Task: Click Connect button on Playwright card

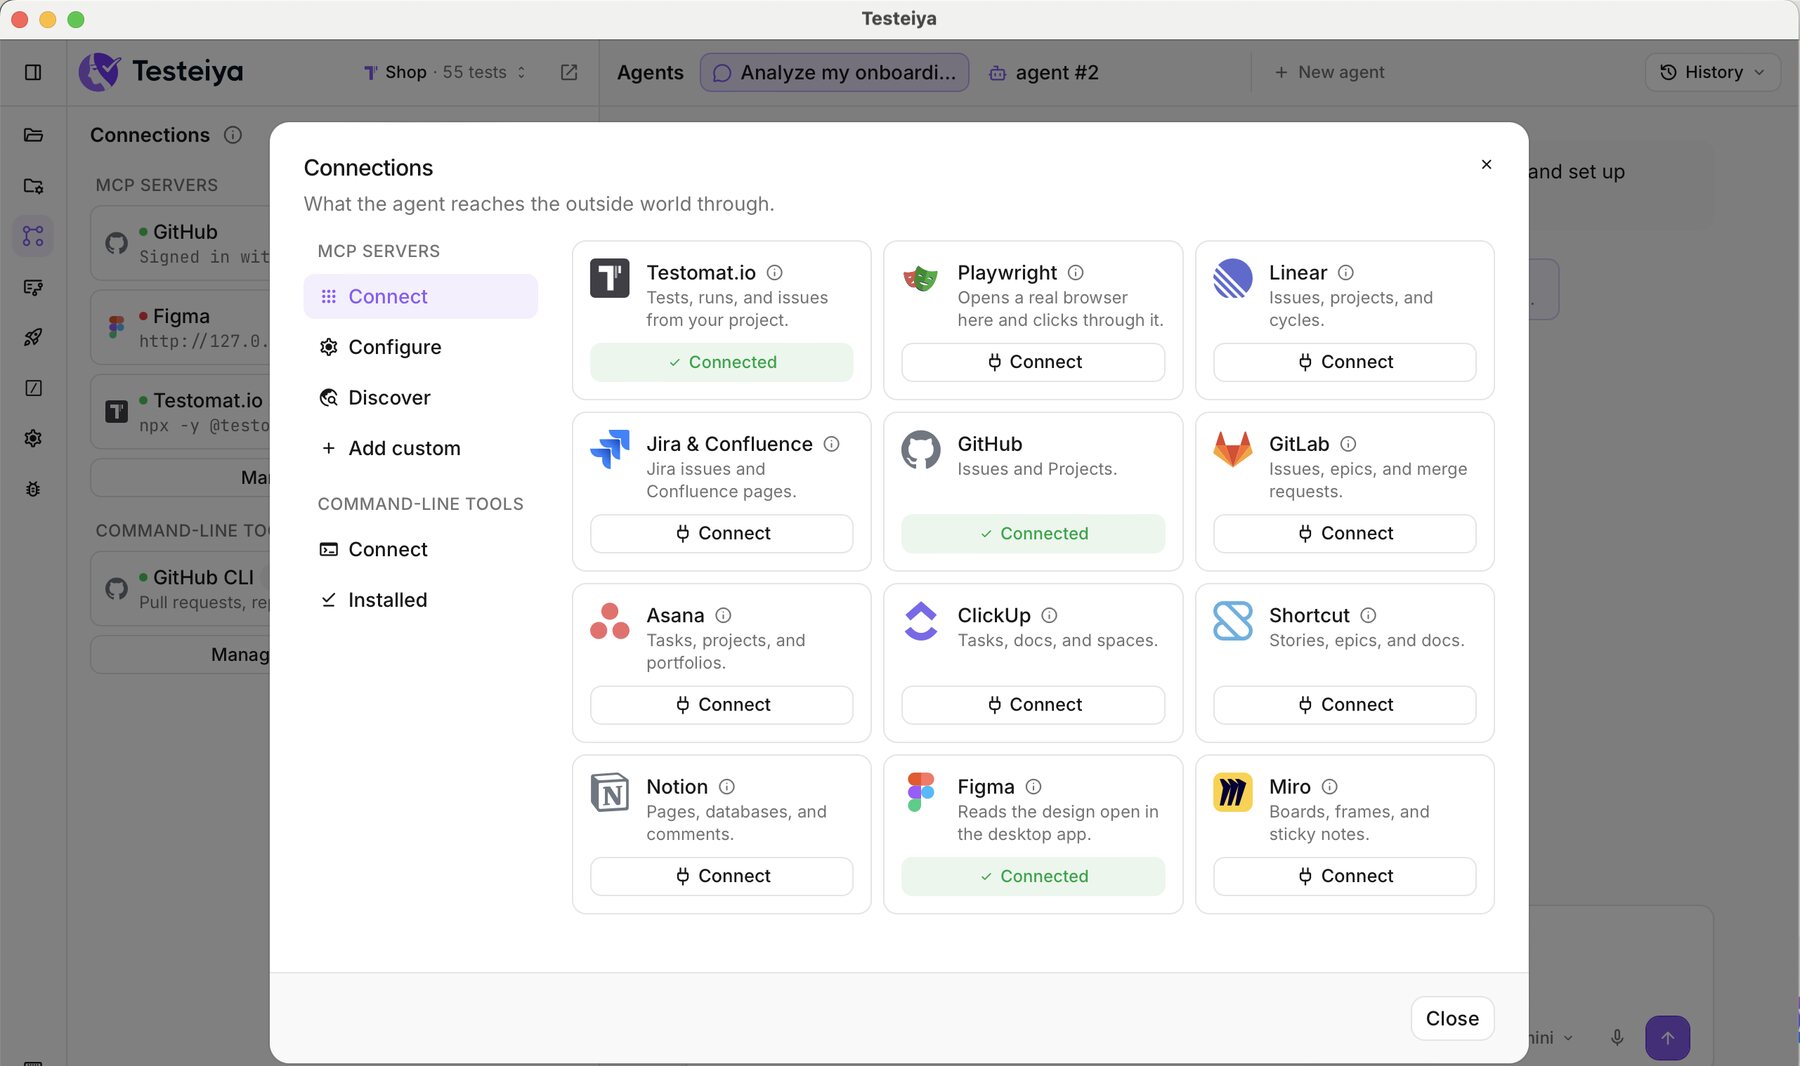Action: (1033, 362)
